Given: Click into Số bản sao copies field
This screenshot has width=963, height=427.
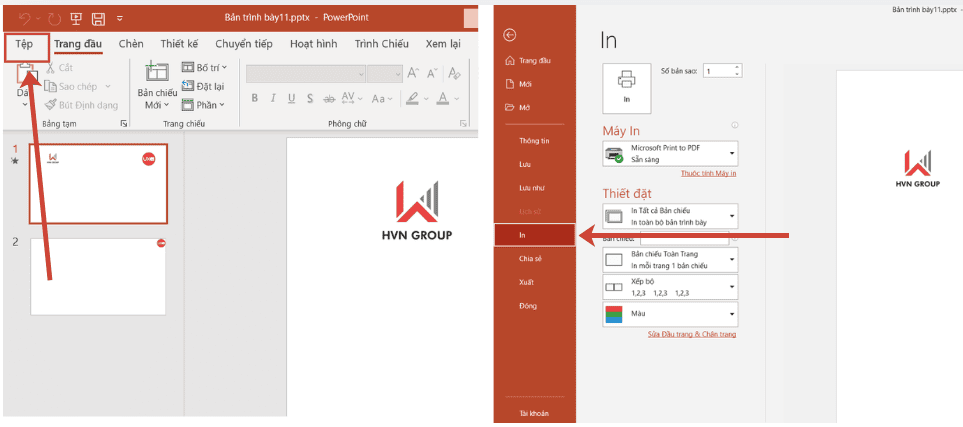Looking at the screenshot, I should pyautogui.click(x=719, y=71).
